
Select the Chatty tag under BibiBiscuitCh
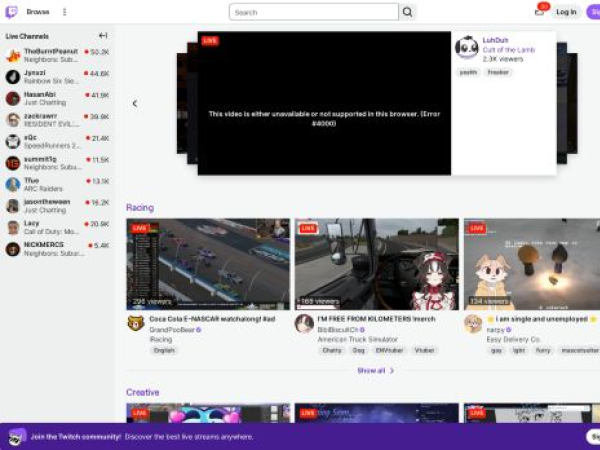[x=332, y=350]
